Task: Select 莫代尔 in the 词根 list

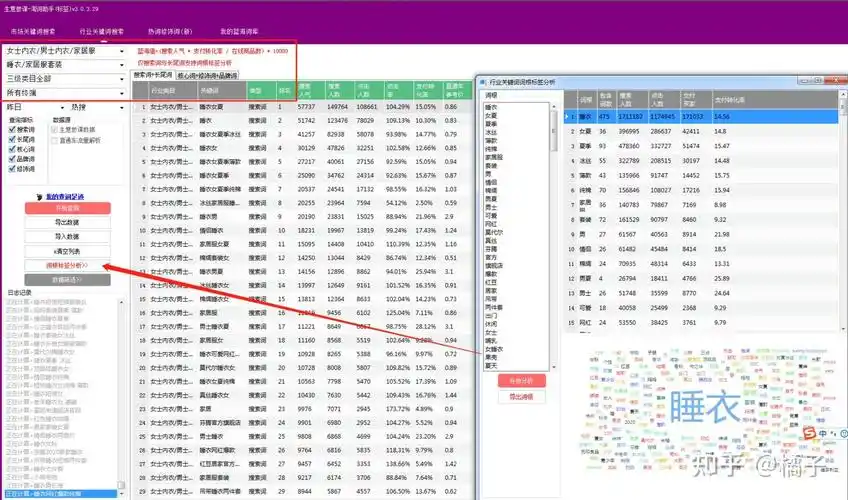Action: [x=494, y=232]
